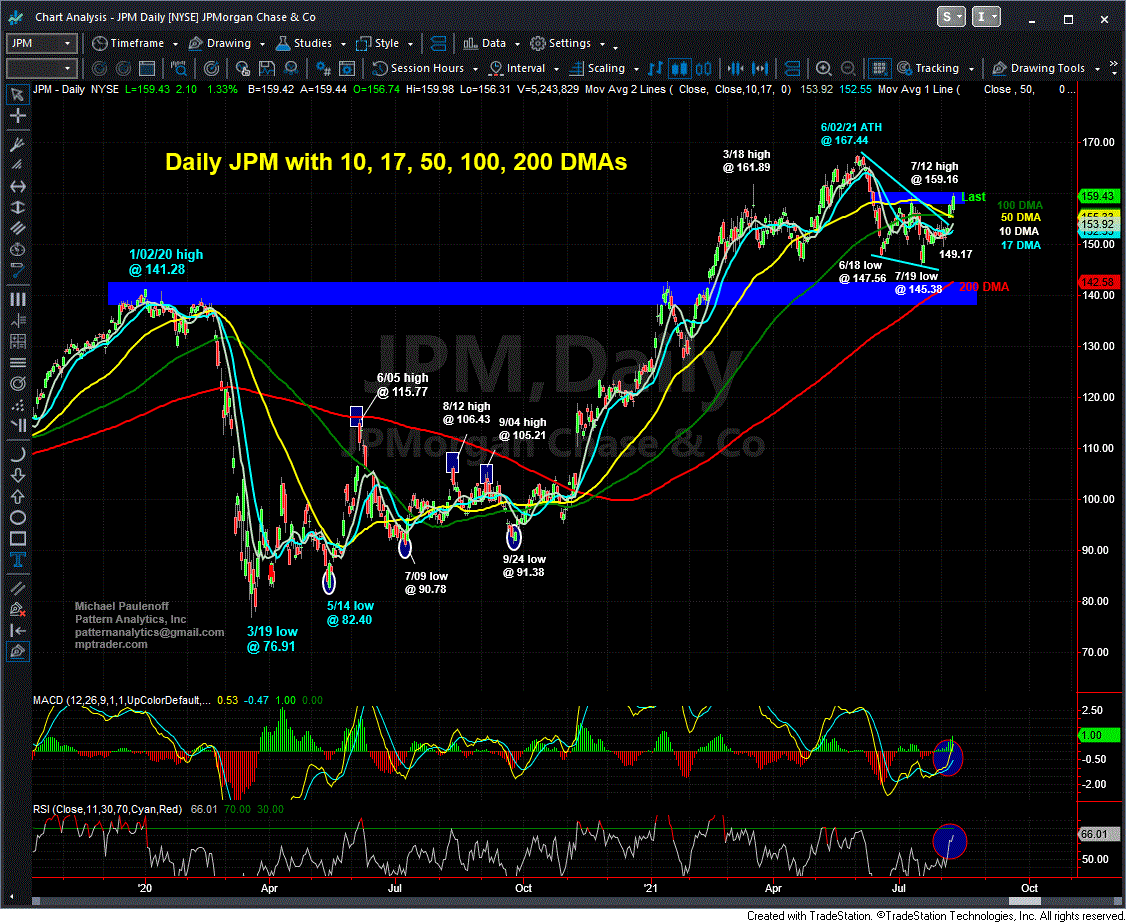Viewport: 1126px width, 922px height.
Task: Select the up arrow drawing tool
Action: [17, 496]
